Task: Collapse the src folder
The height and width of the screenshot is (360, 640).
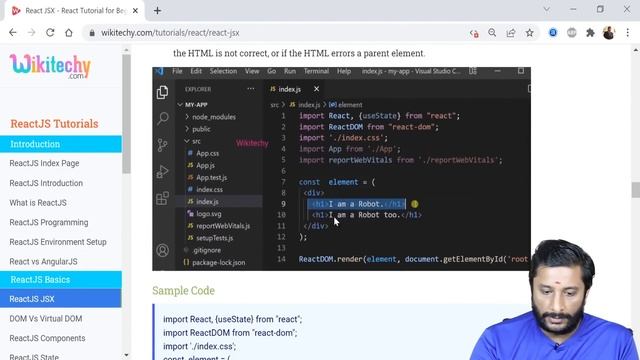Action: pyautogui.click(x=193, y=141)
